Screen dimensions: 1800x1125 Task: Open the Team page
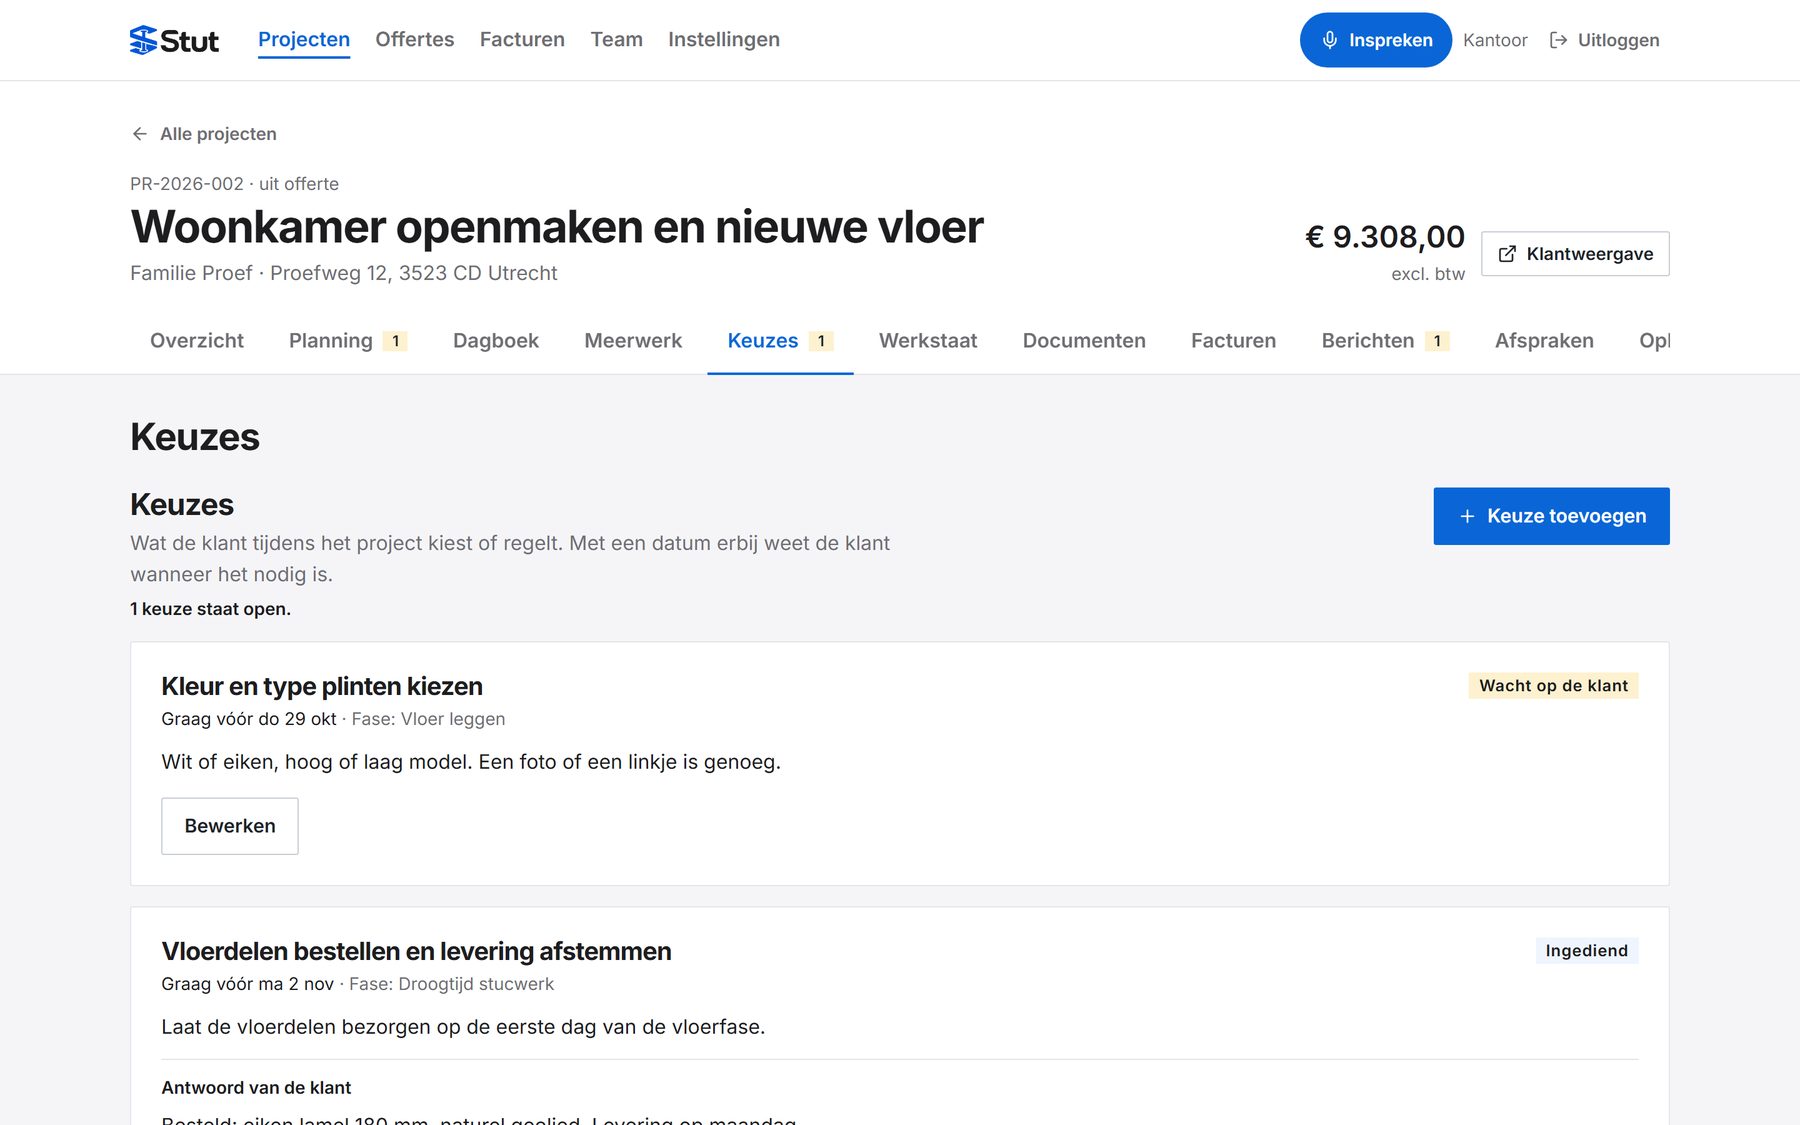tap(617, 40)
